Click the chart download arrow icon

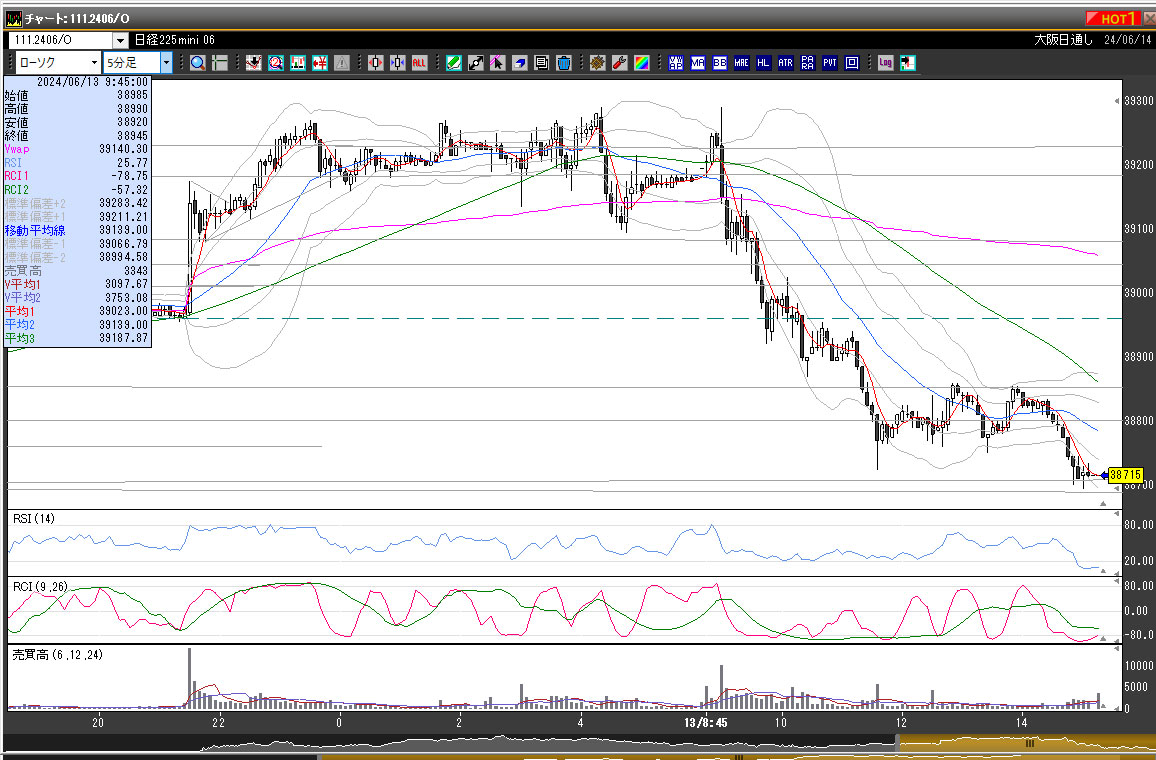(254, 63)
